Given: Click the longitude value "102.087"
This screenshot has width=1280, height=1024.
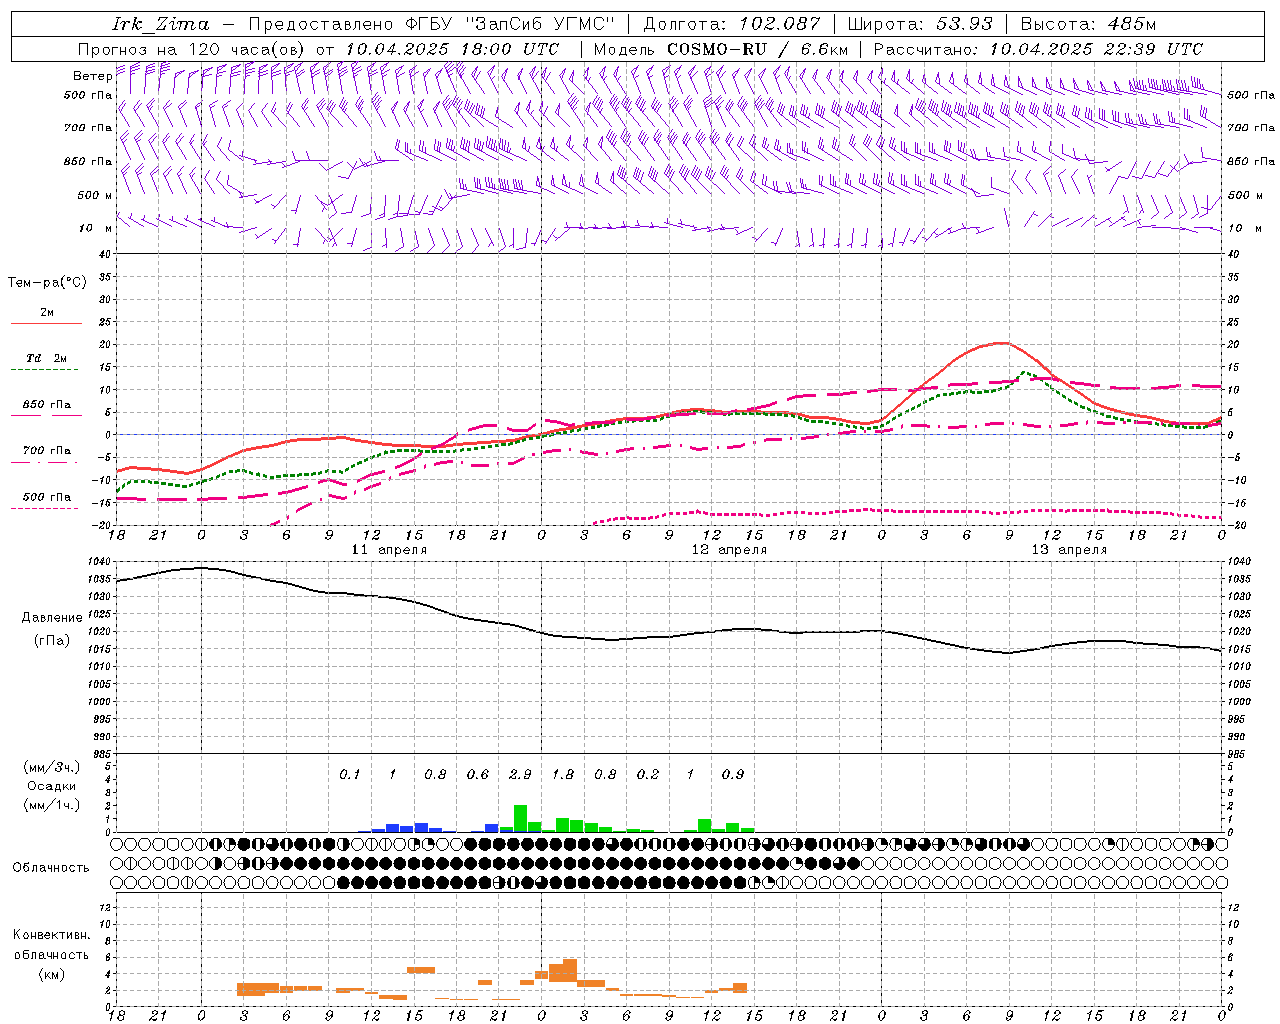Looking at the screenshot, I should 779,24.
